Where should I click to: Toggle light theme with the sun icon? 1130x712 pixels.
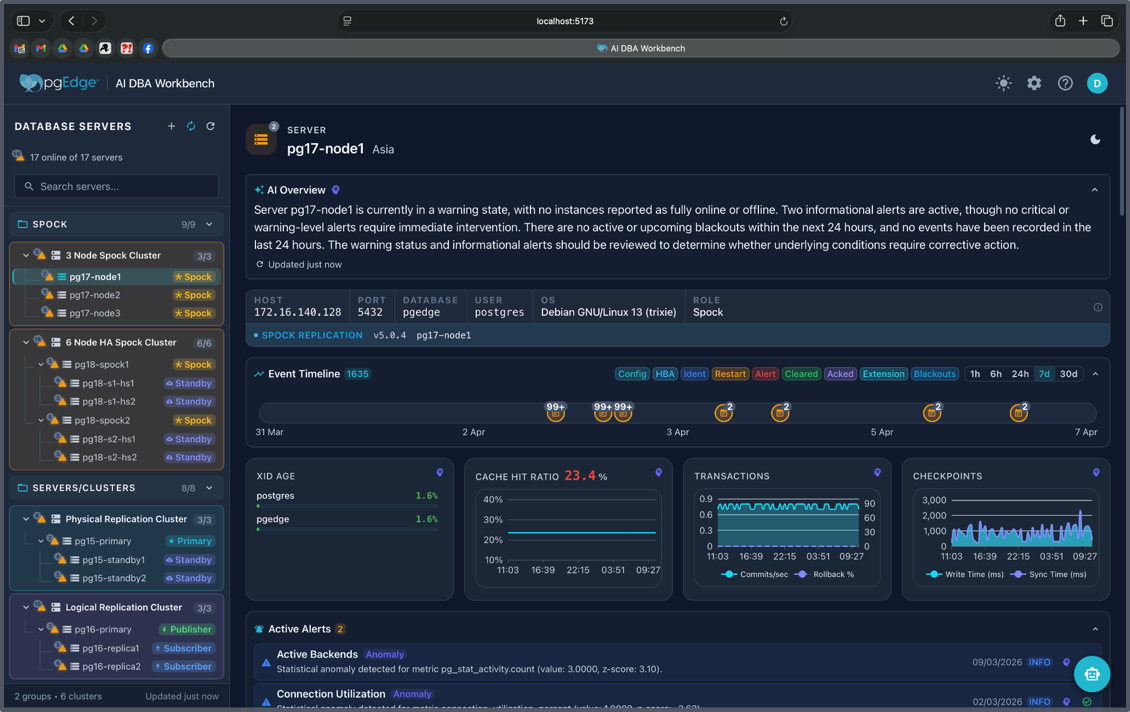pyautogui.click(x=1003, y=83)
